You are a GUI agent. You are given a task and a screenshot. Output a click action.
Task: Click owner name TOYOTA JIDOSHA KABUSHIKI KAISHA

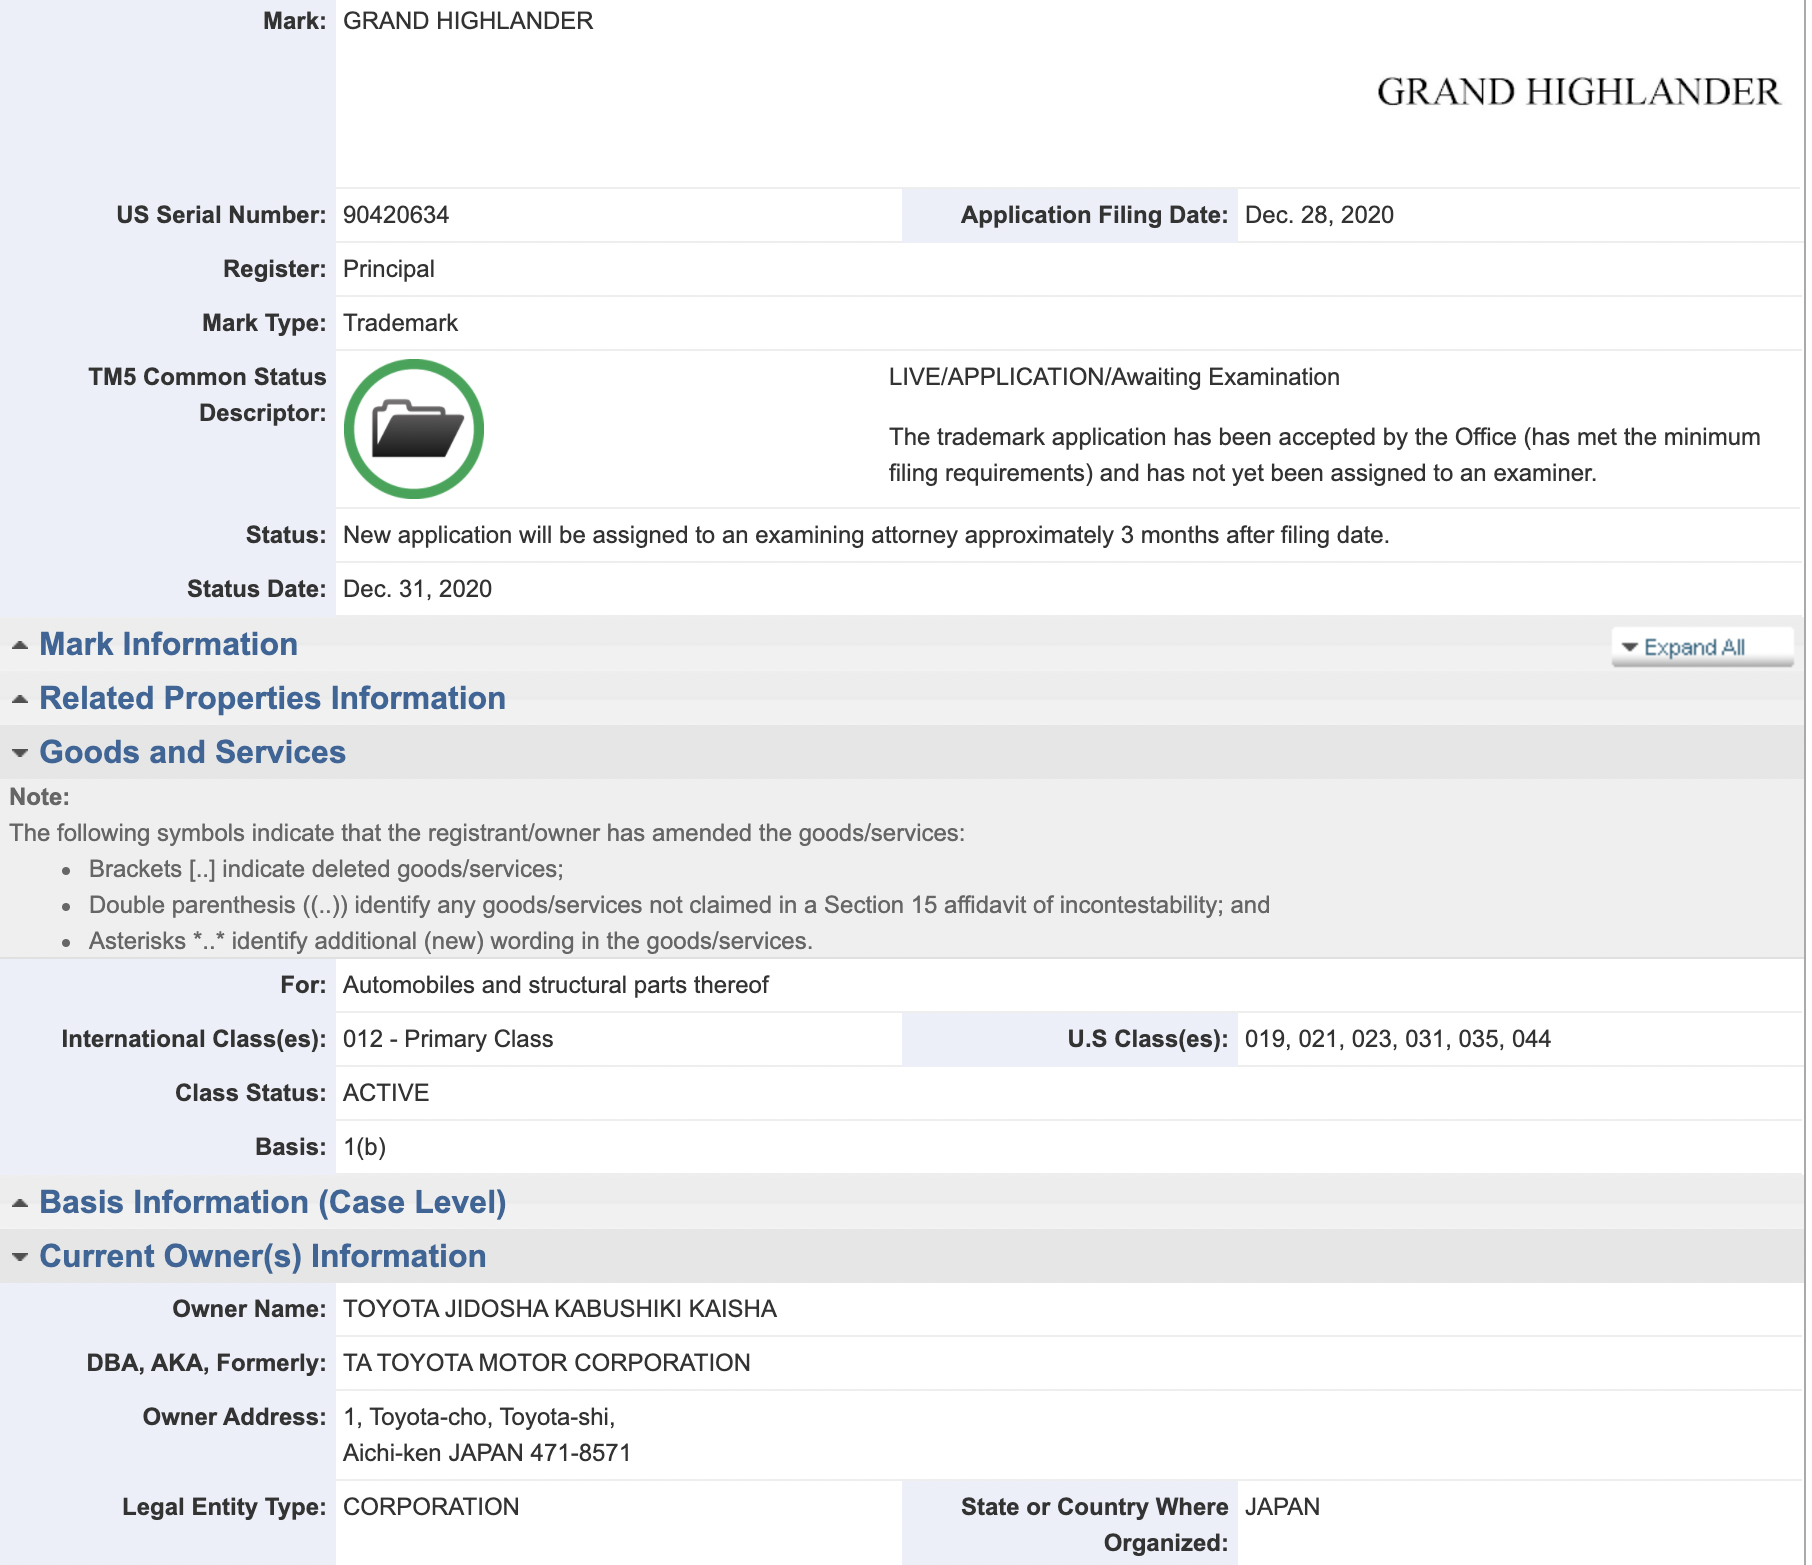[x=559, y=1309]
